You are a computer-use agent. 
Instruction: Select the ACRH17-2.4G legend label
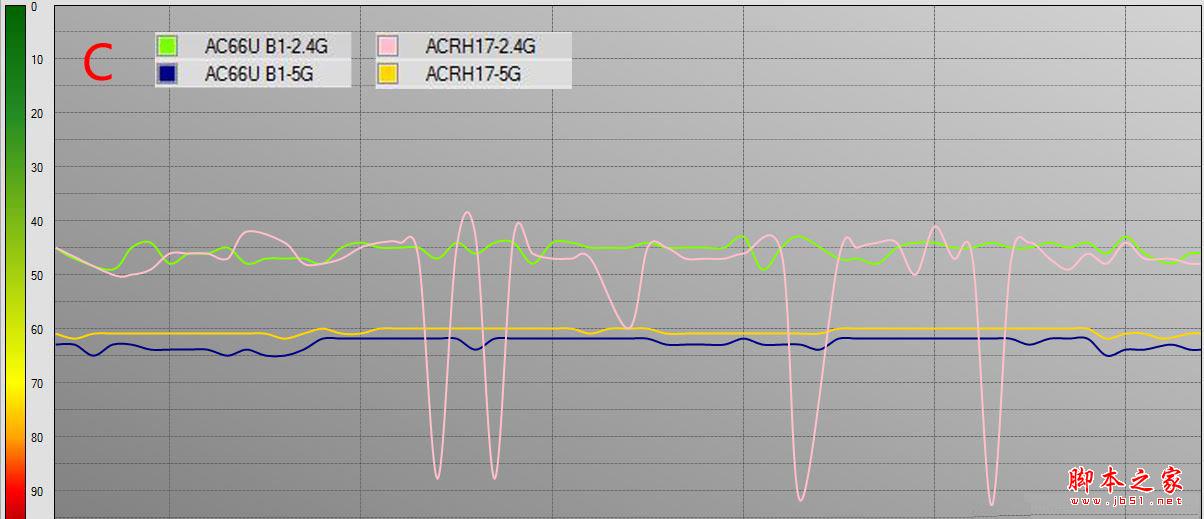click(x=481, y=46)
